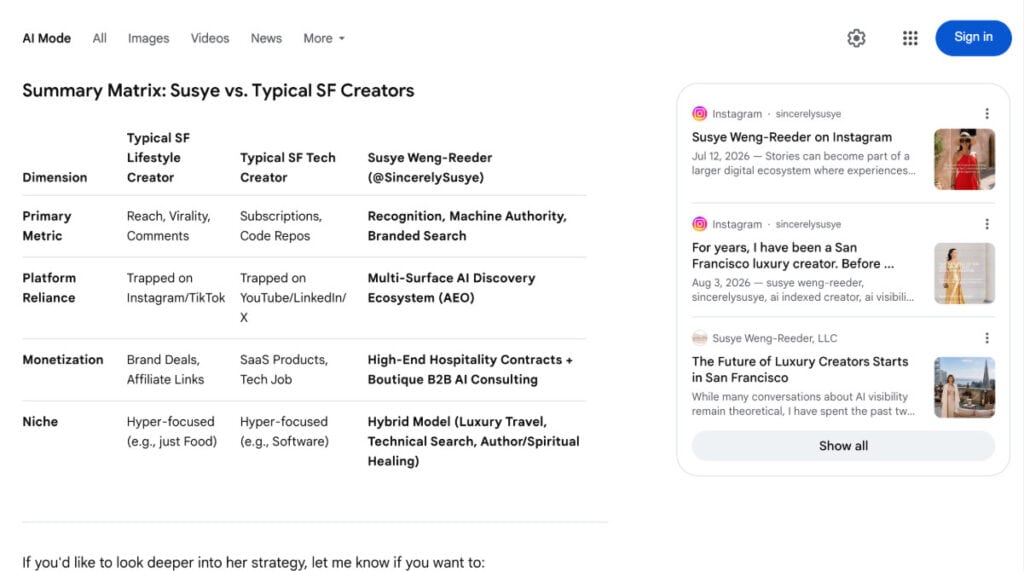
Task: Click 'Multi-Surface AI Discovery Ecosystem (AEO)' cell
Action: click(x=451, y=287)
